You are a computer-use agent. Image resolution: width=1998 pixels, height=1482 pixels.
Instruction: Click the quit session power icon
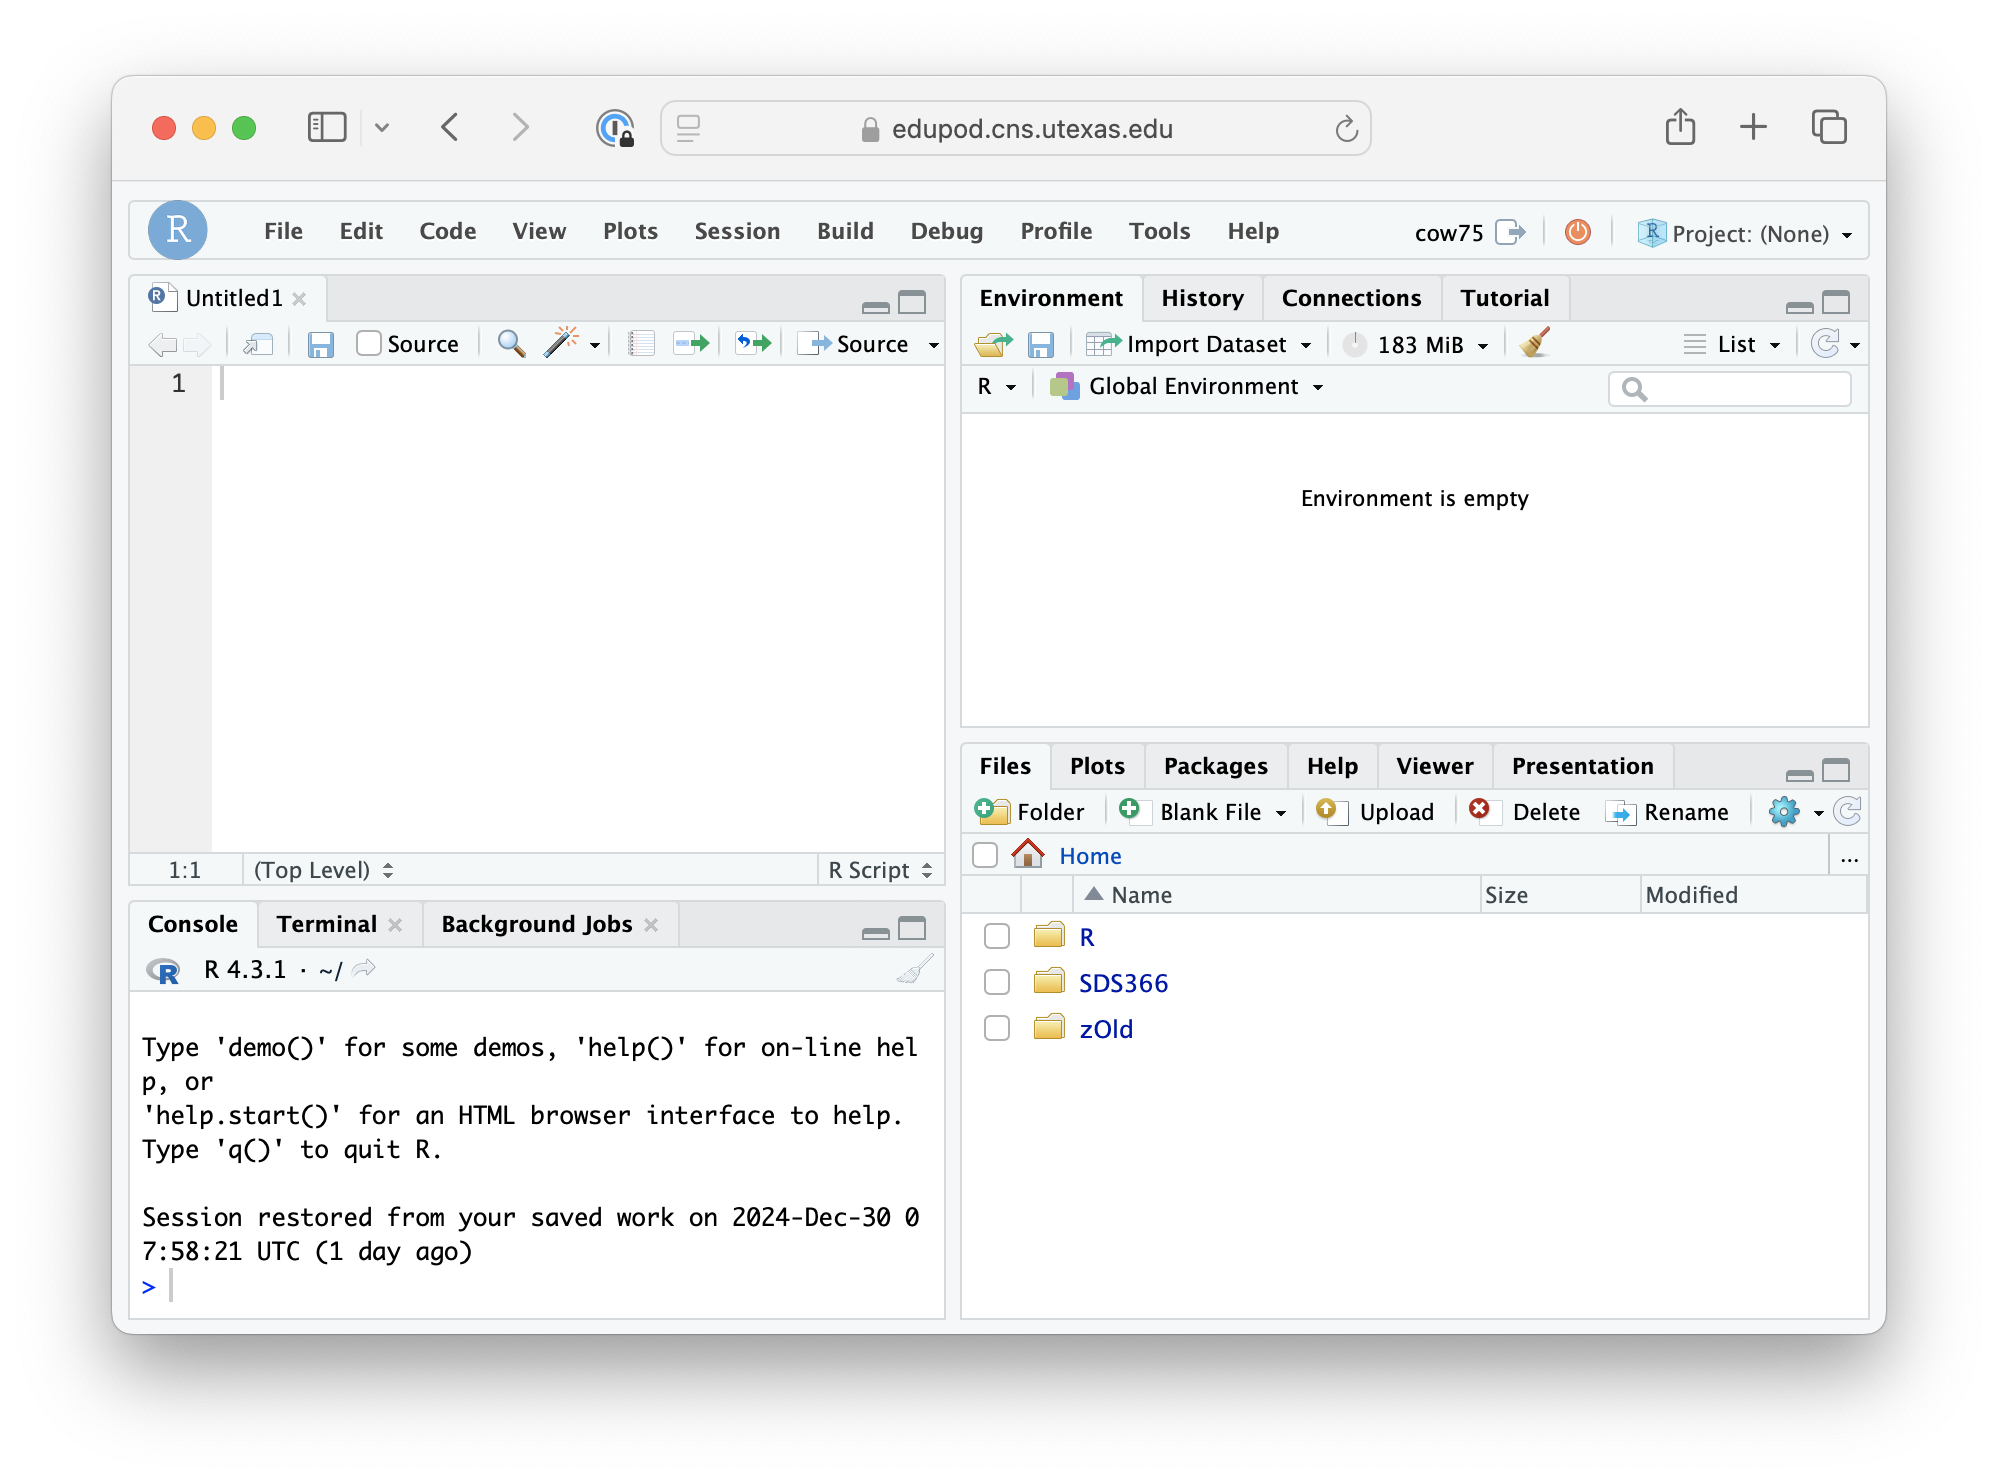(1577, 232)
